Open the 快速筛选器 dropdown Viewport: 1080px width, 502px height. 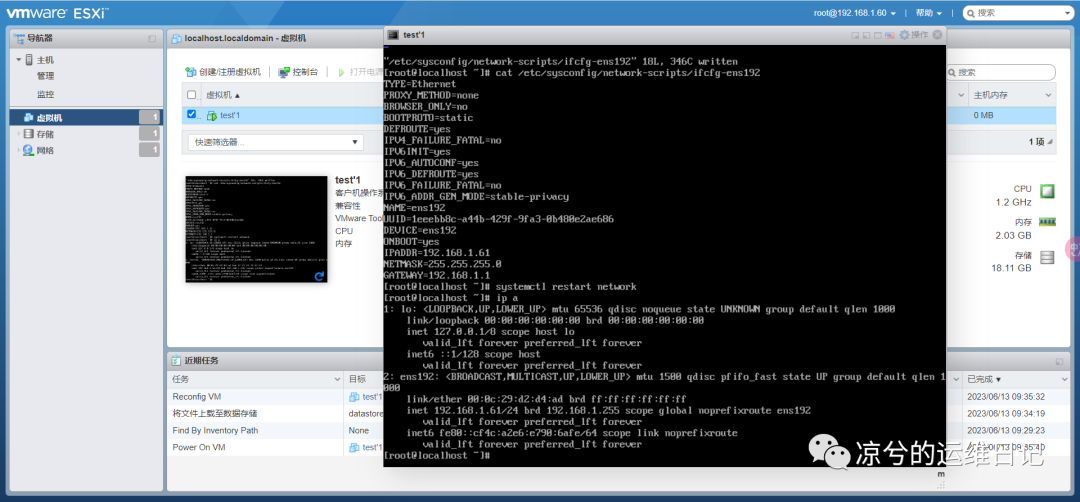(x=276, y=143)
